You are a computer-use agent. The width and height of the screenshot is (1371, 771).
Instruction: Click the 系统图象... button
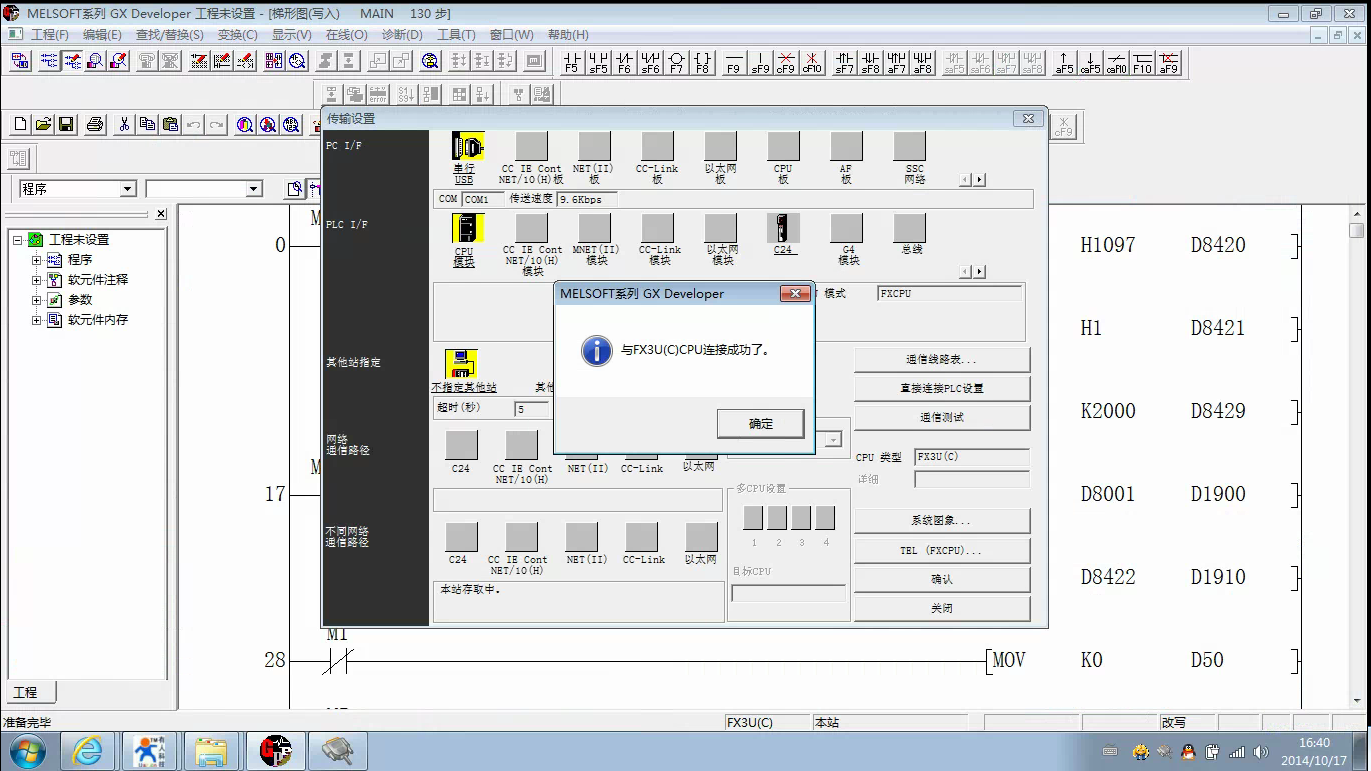(942, 521)
